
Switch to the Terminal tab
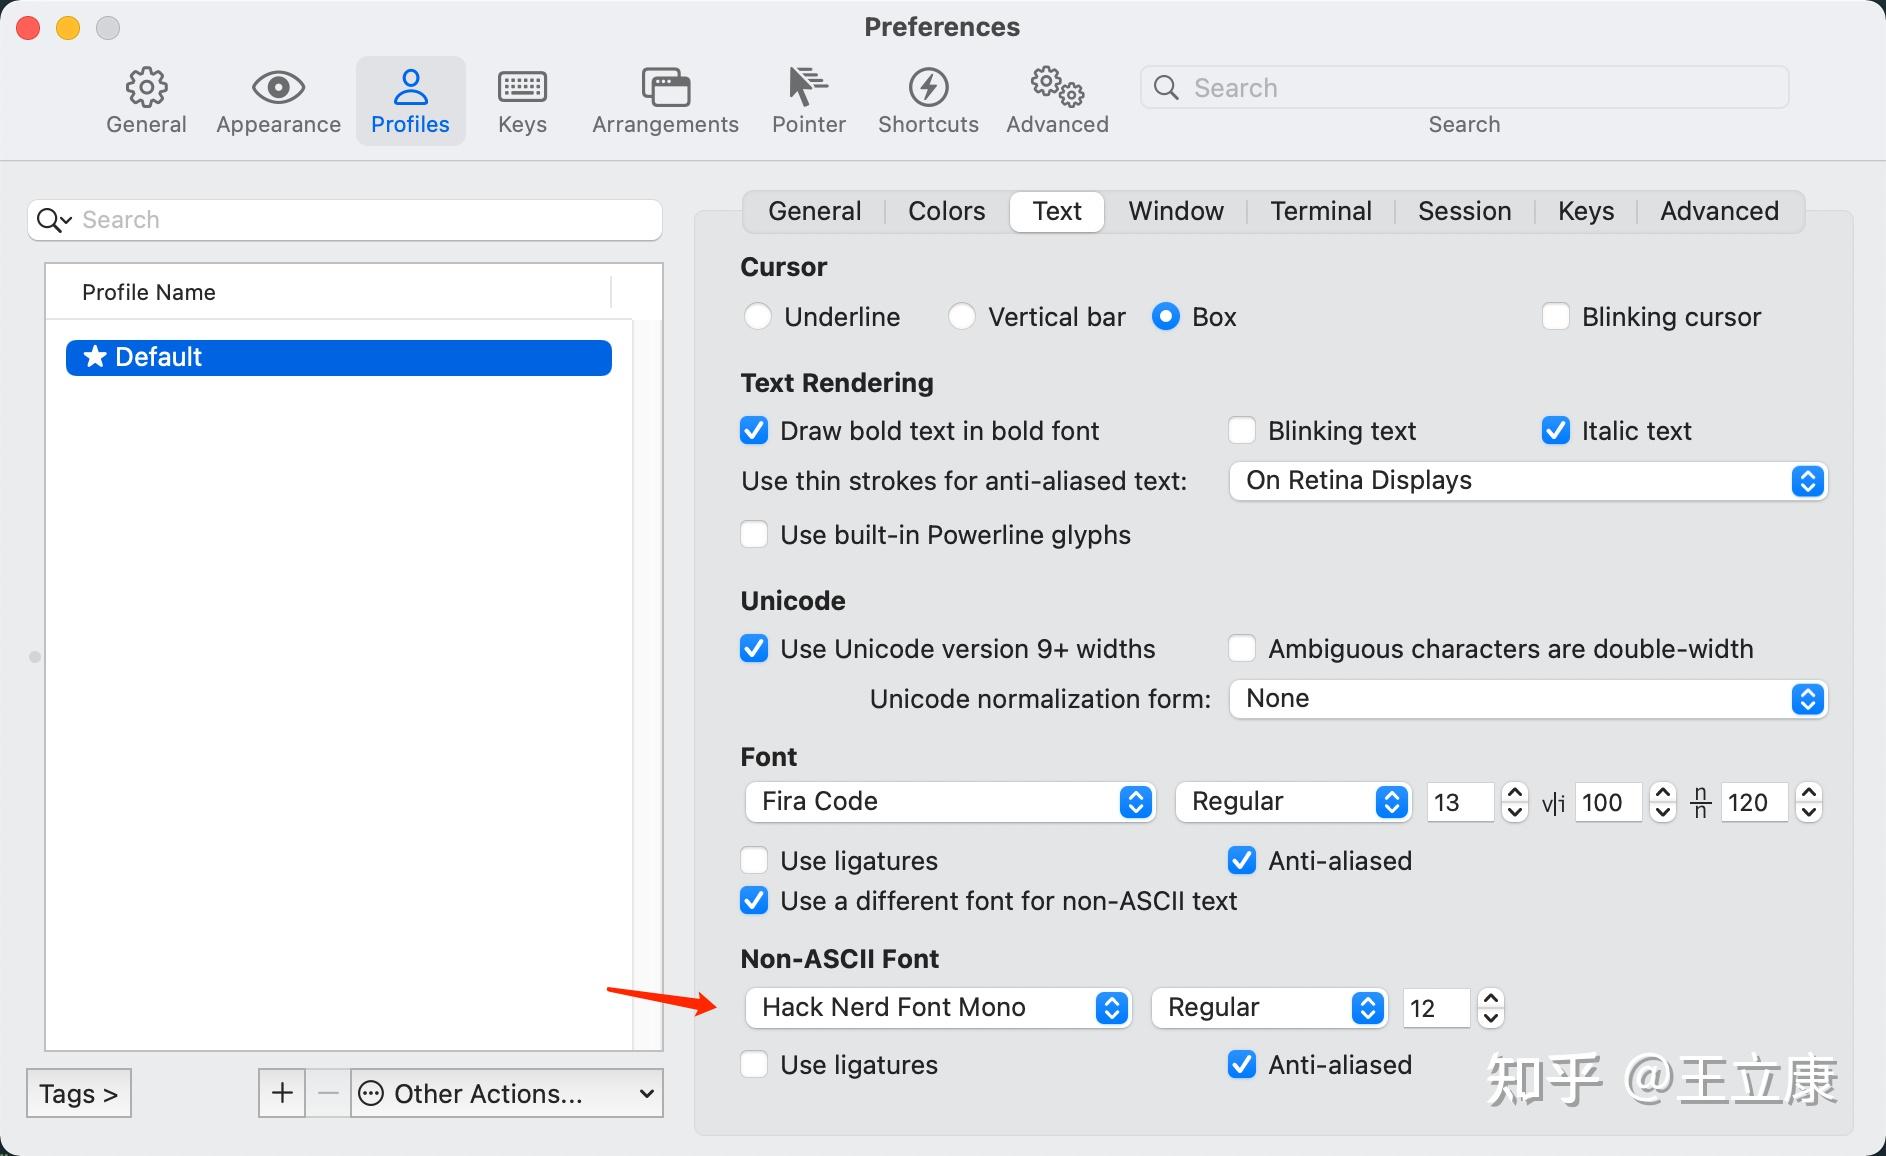click(x=1320, y=212)
